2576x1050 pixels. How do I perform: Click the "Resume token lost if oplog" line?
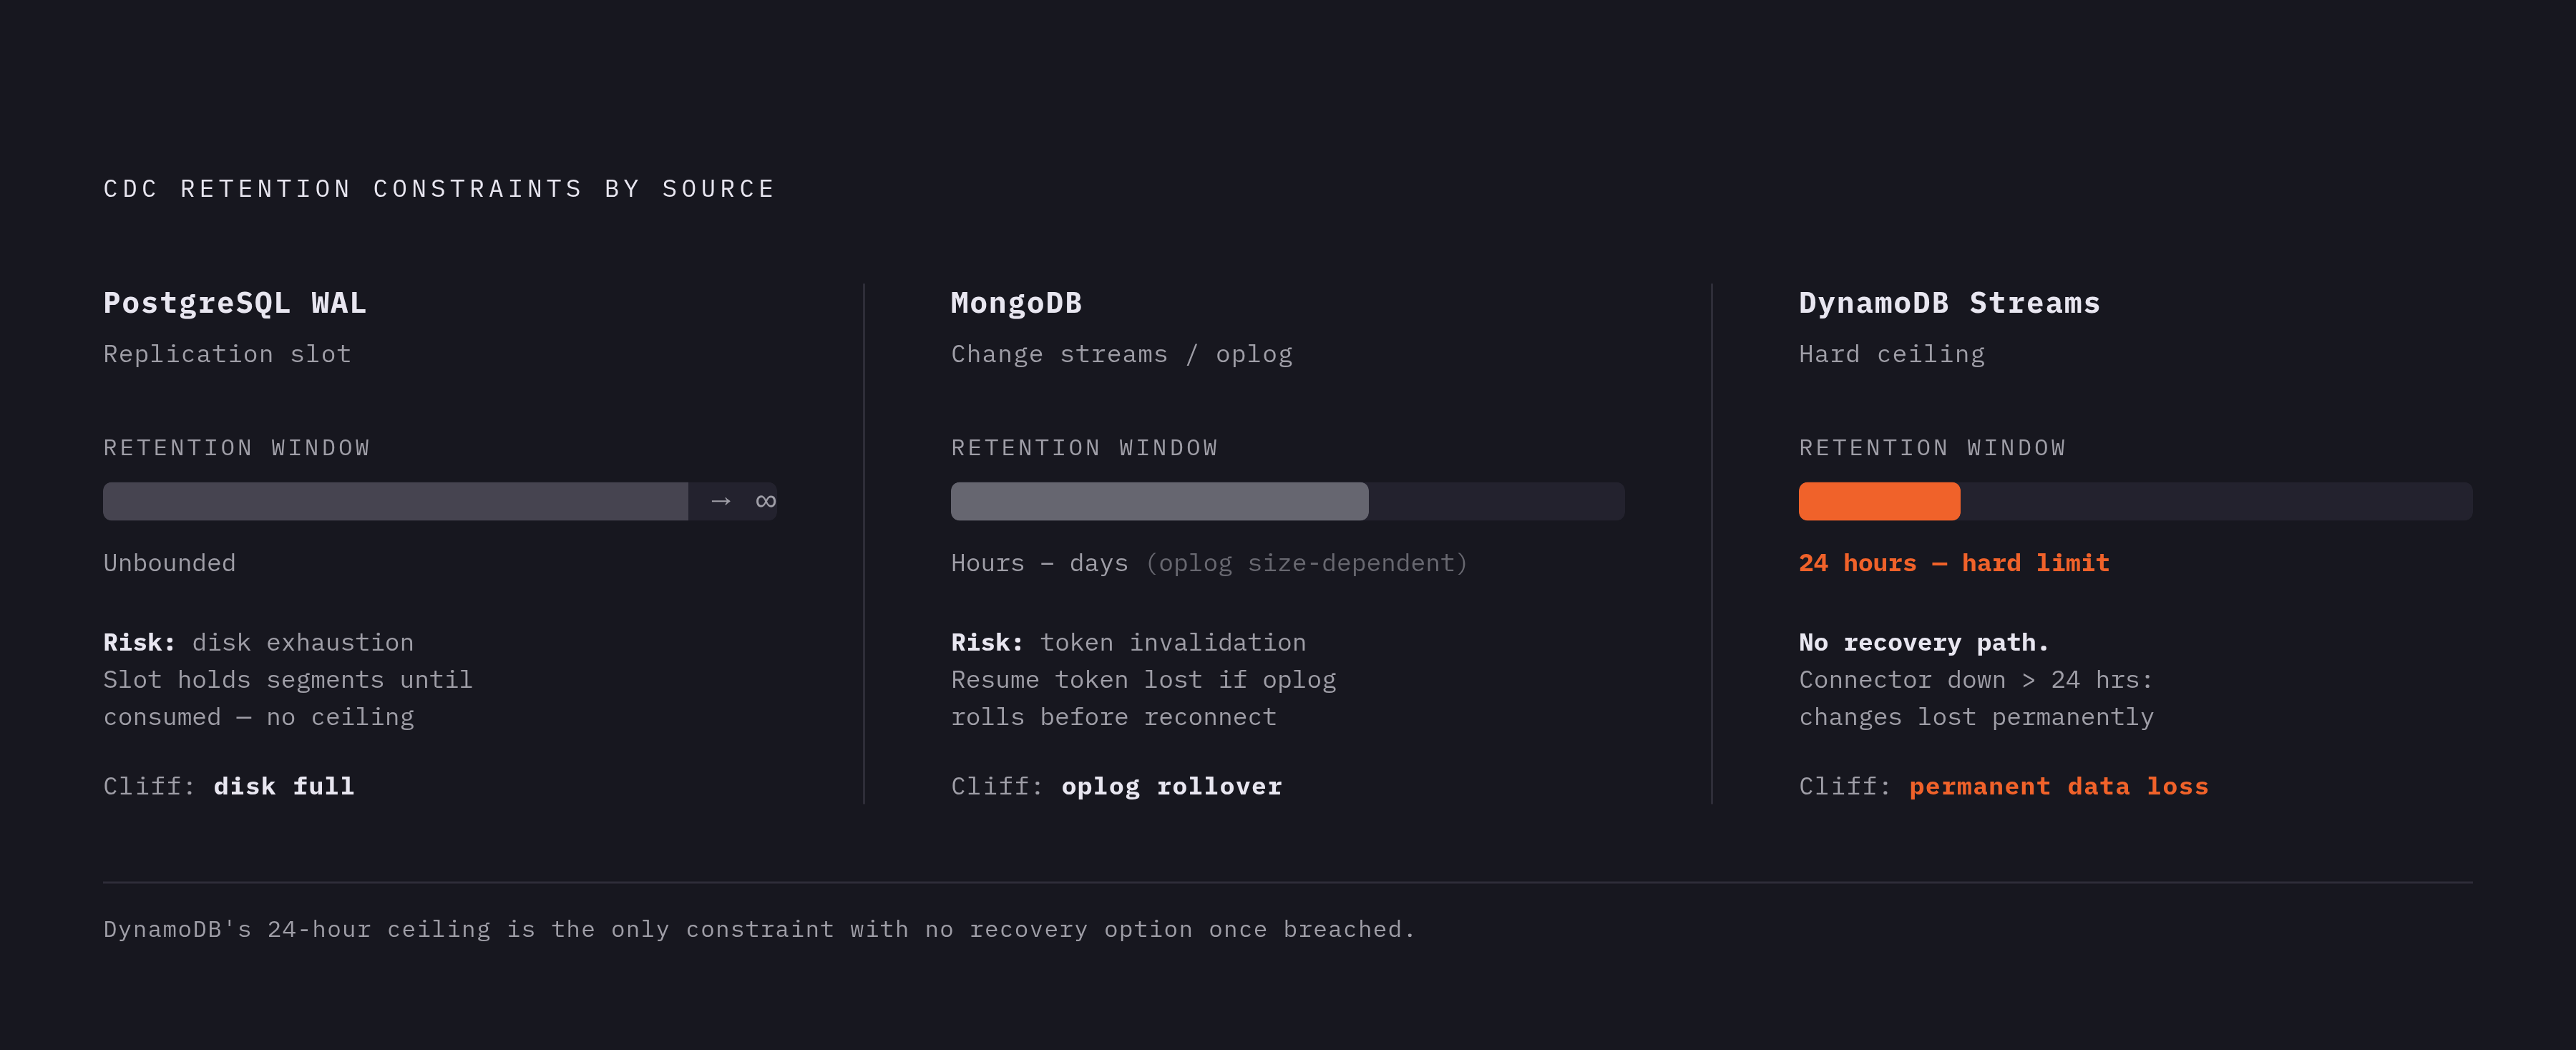tap(1143, 680)
